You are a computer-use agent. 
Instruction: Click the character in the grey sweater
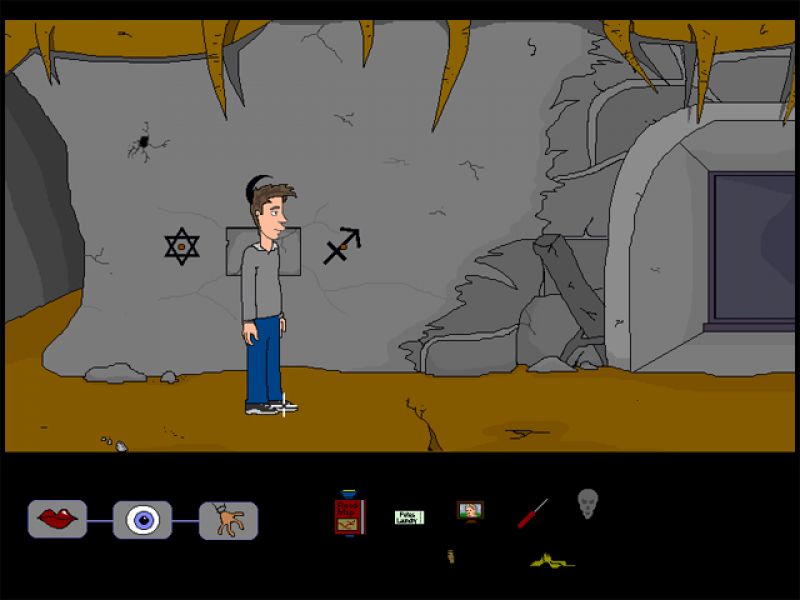[x=267, y=296]
